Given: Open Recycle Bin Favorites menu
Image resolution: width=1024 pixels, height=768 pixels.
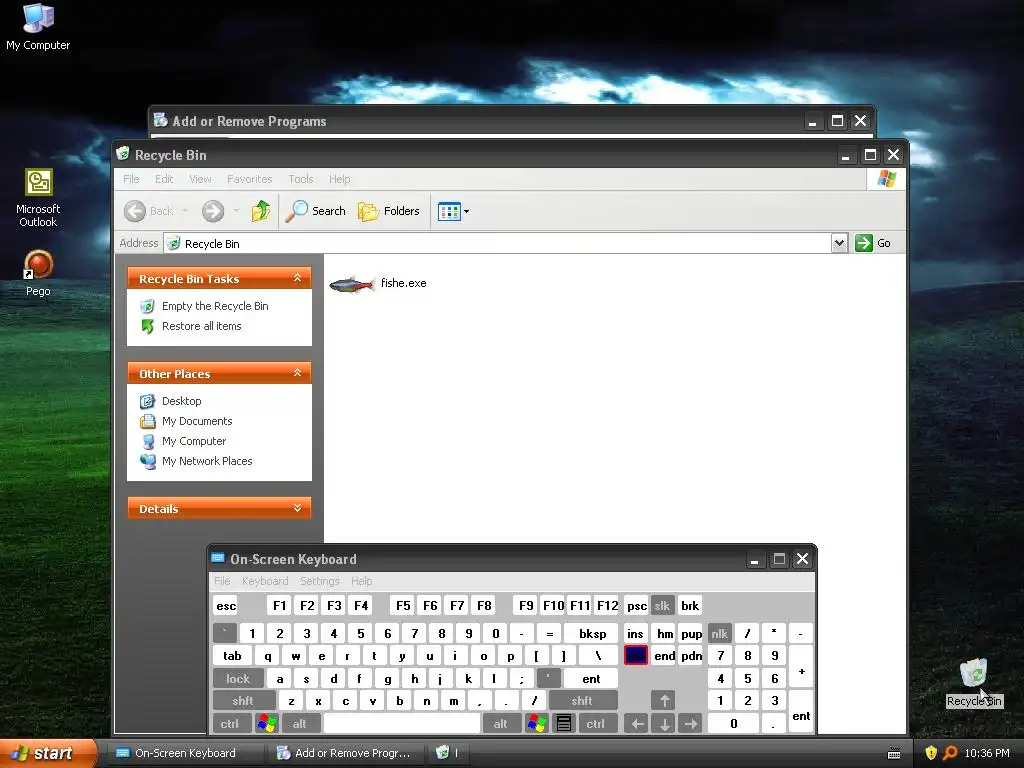Looking at the screenshot, I should pyautogui.click(x=249, y=179).
